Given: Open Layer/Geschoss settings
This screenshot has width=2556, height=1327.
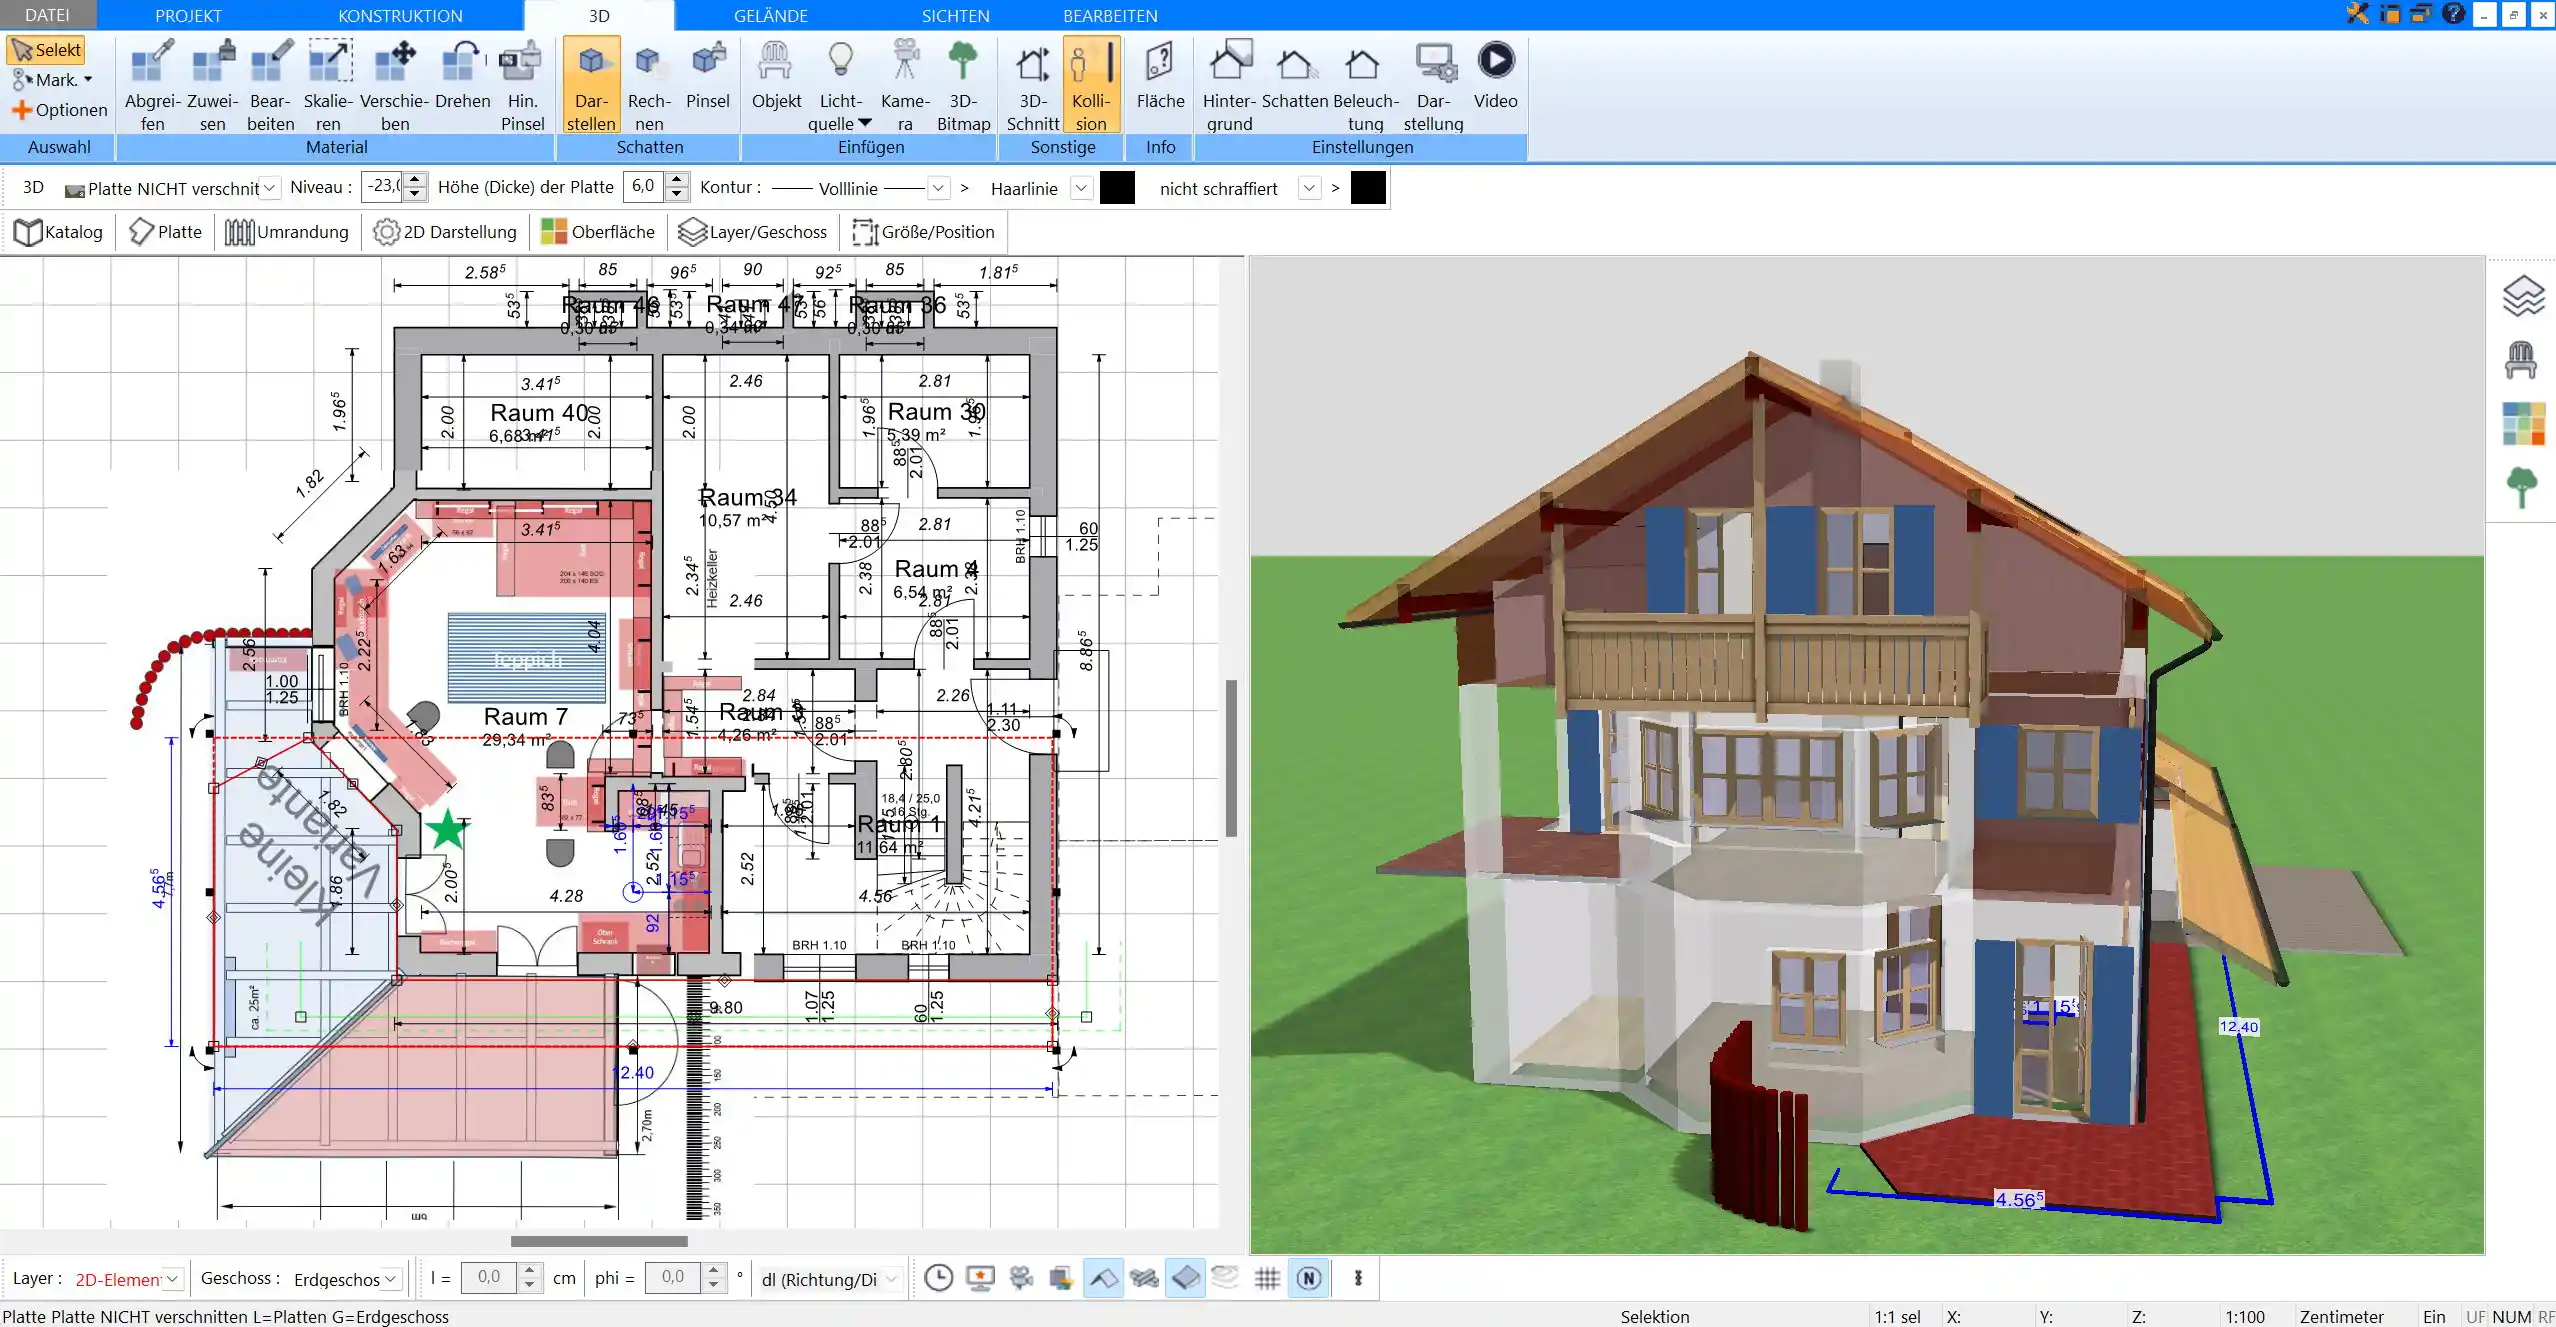Looking at the screenshot, I should (753, 232).
